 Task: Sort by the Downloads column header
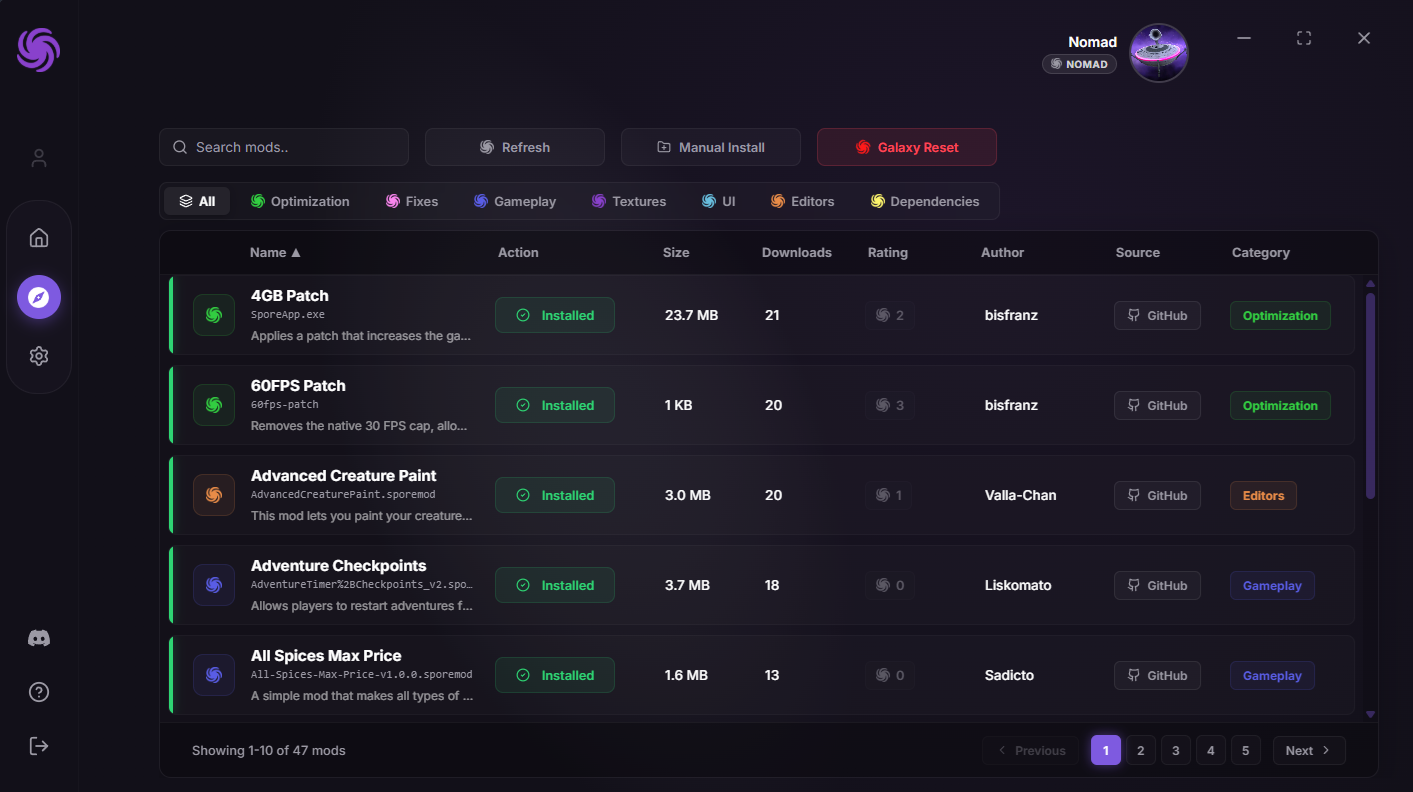(797, 253)
